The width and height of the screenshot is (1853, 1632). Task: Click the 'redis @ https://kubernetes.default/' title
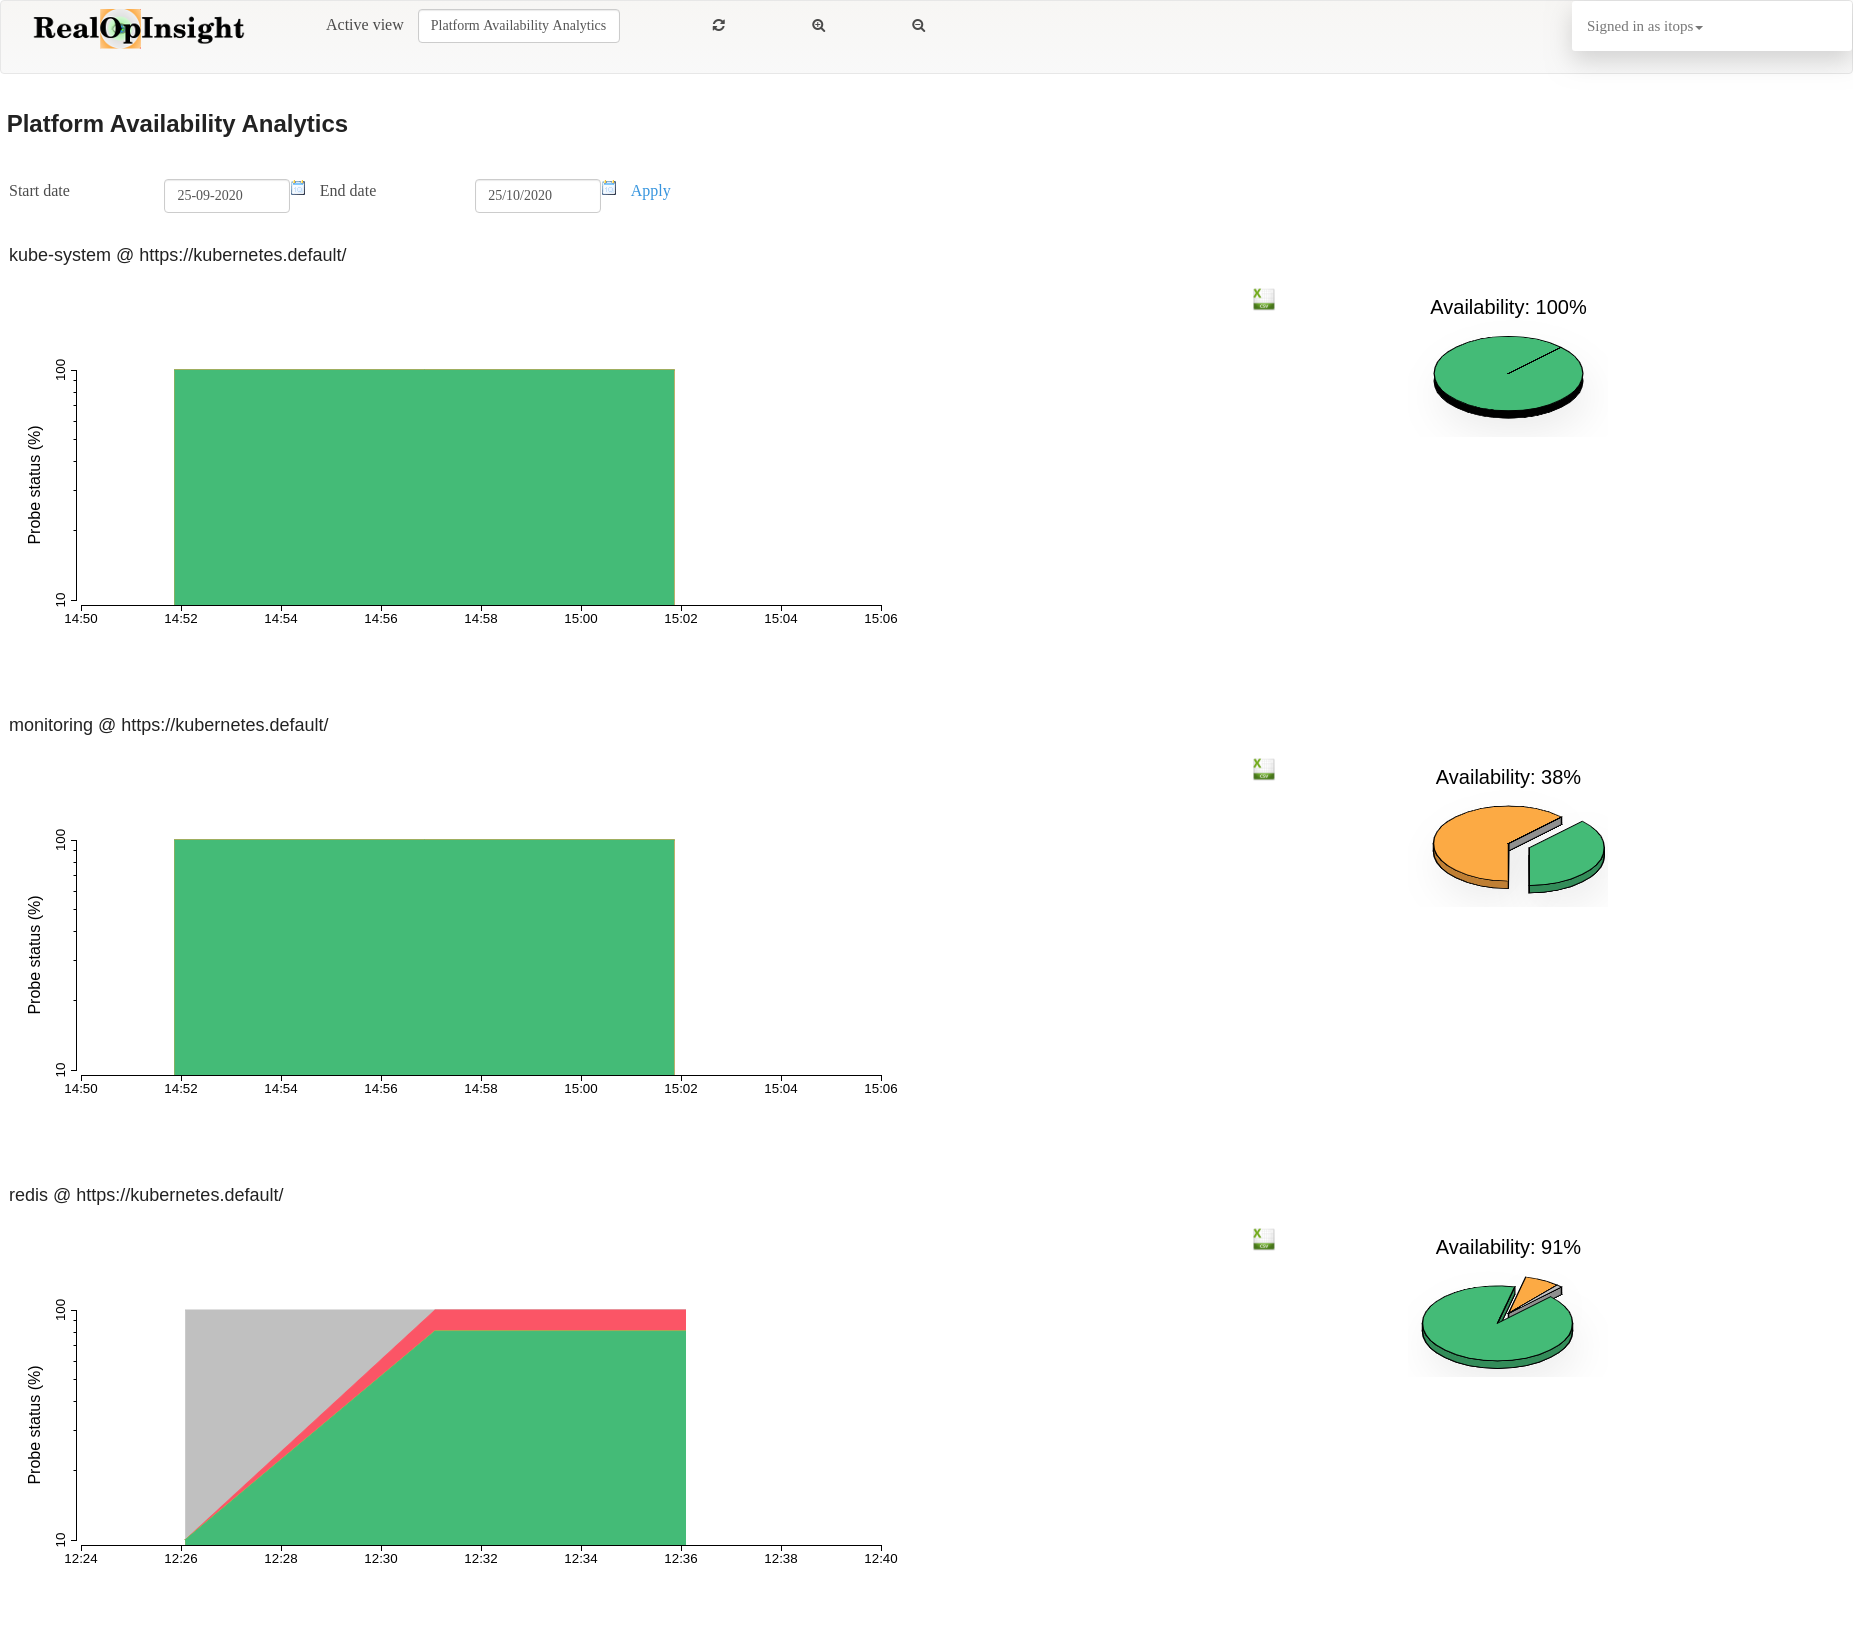[146, 1195]
